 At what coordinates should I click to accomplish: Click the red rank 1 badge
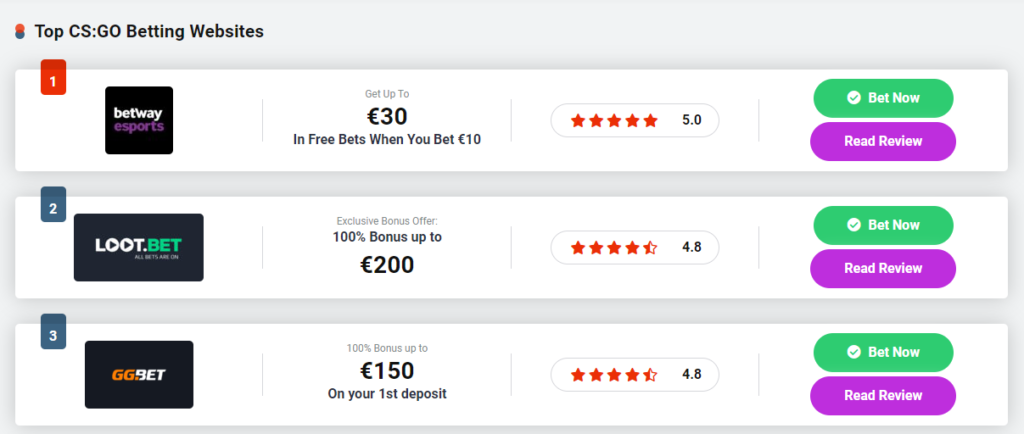tap(53, 77)
